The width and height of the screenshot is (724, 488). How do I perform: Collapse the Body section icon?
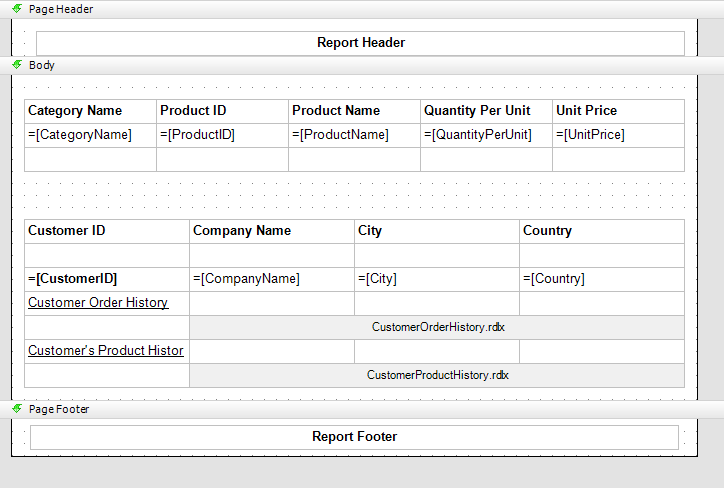17,64
